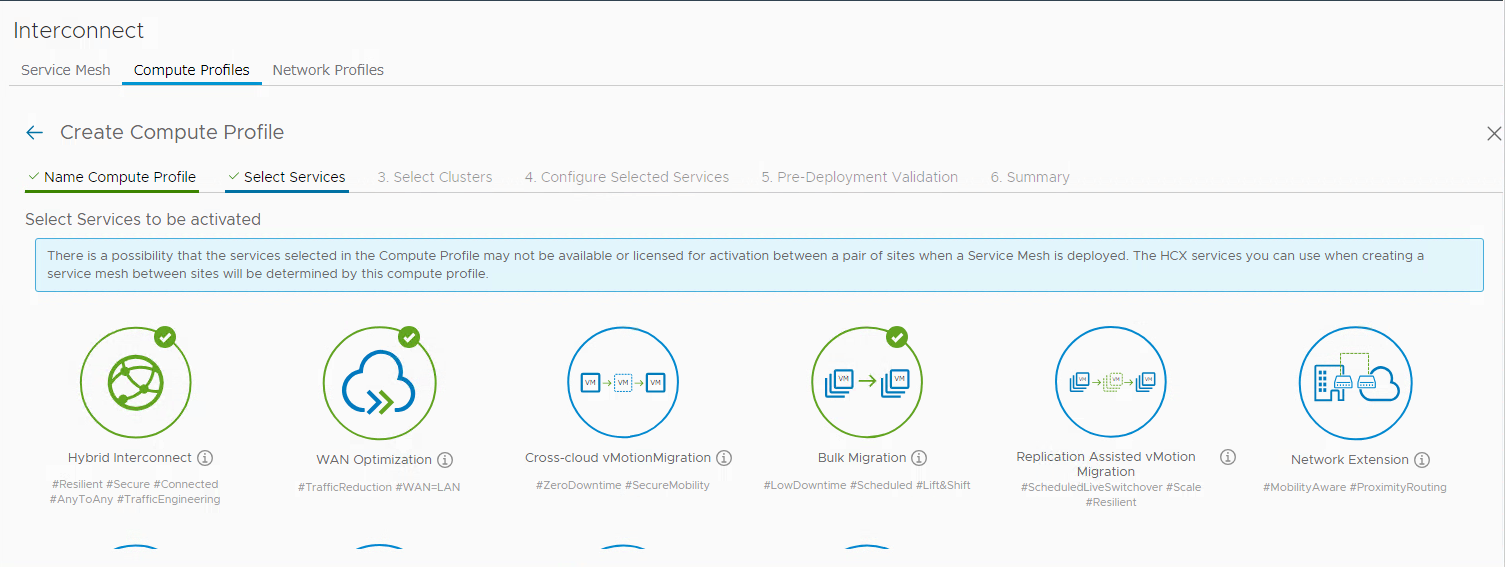
Task: Select the Network Extension service icon
Action: coord(1355,383)
